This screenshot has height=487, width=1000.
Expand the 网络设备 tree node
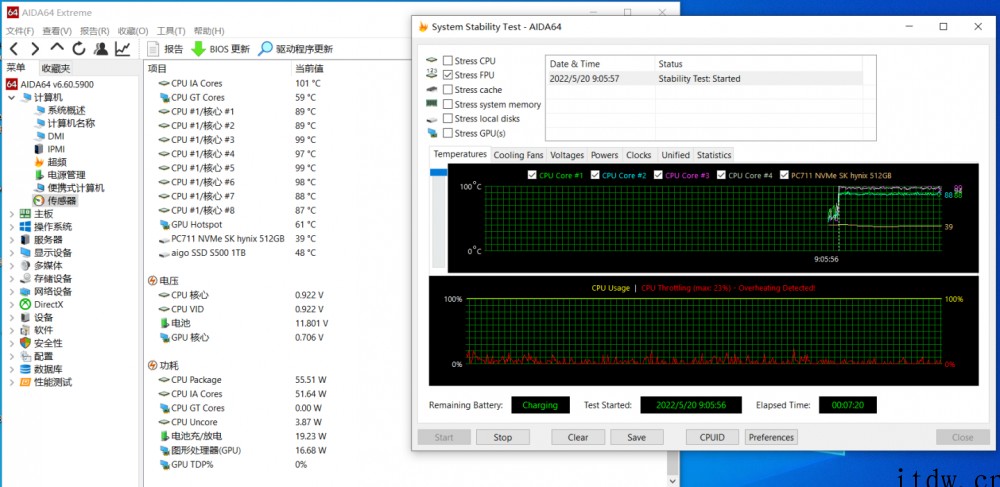click(11, 291)
